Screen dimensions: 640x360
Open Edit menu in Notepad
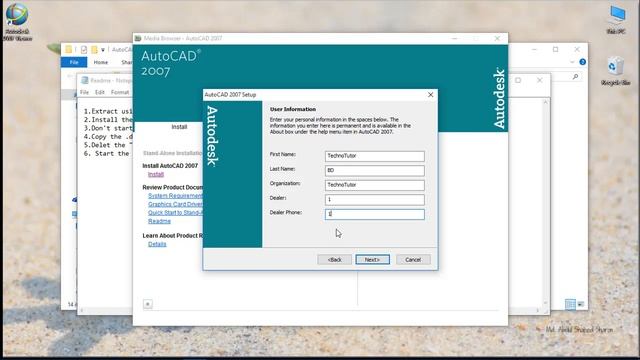[100, 92]
